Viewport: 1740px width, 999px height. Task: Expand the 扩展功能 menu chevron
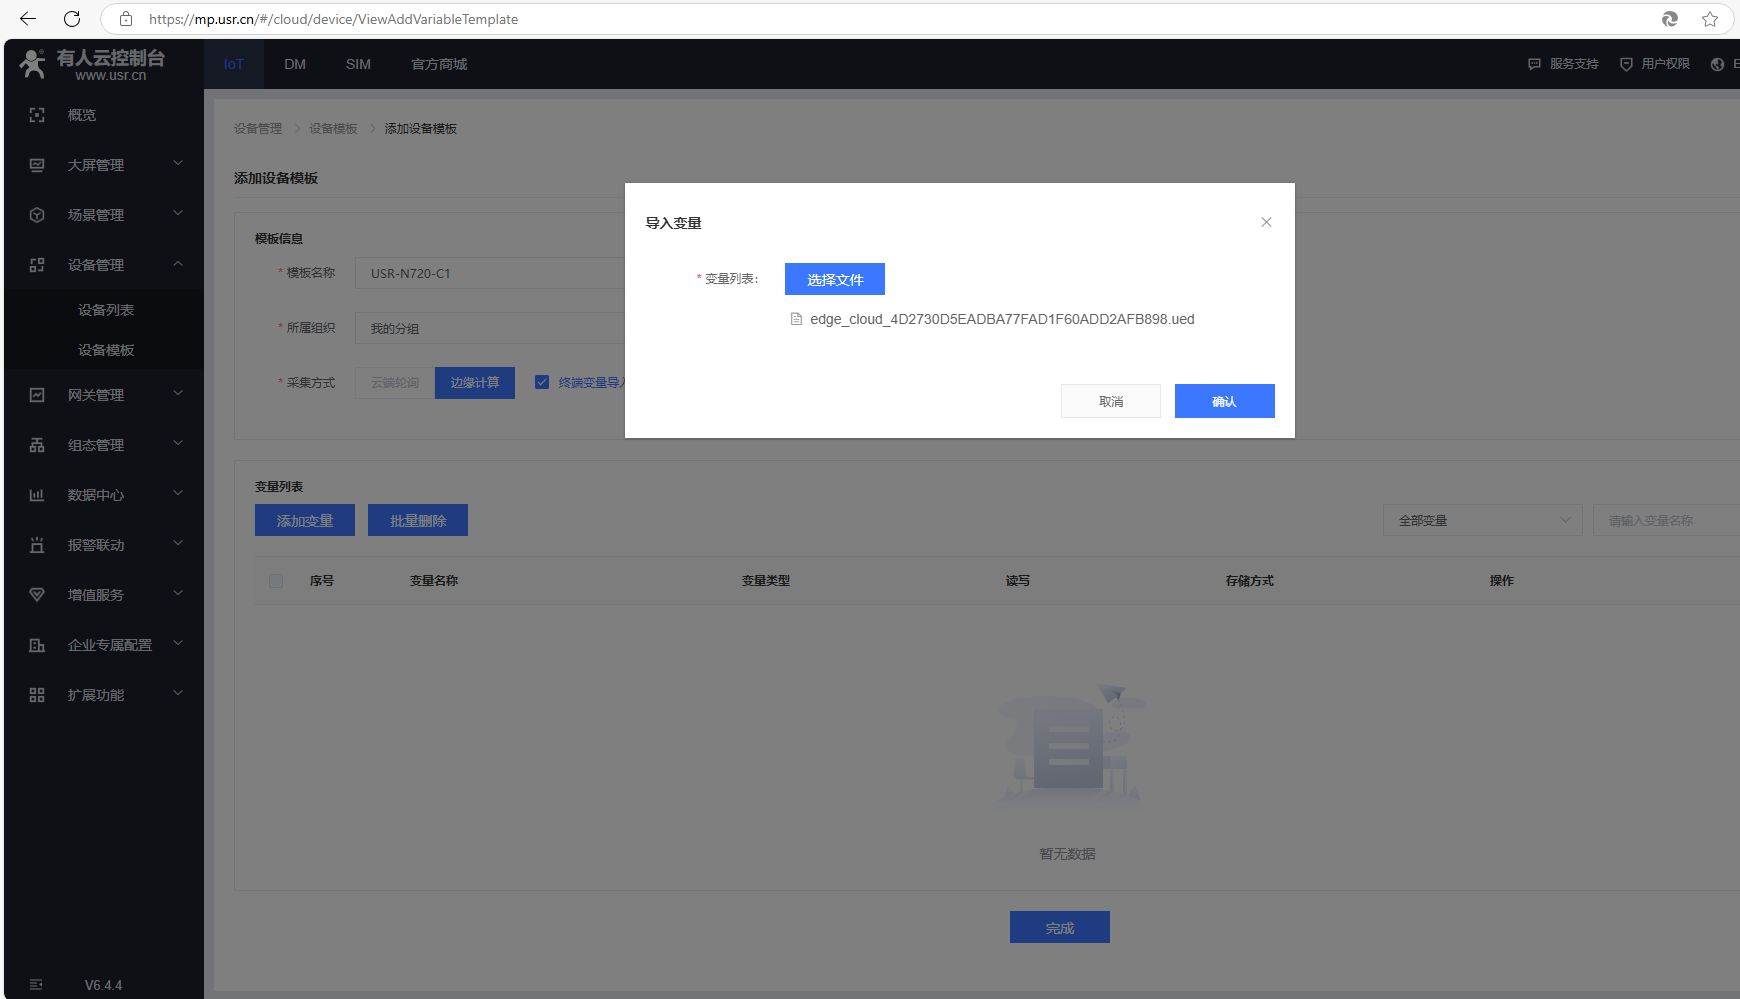[178, 693]
